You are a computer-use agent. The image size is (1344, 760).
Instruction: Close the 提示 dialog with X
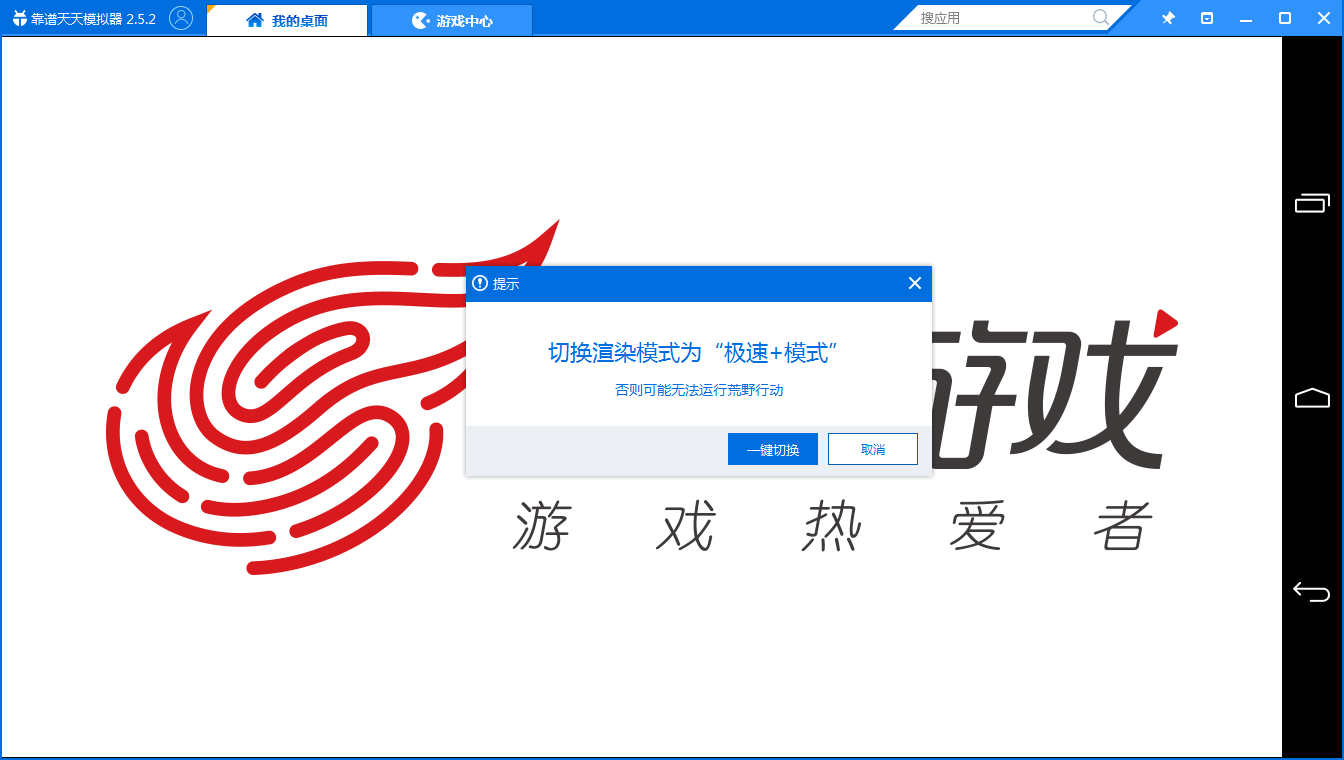pyautogui.click(x=914, y=283)
